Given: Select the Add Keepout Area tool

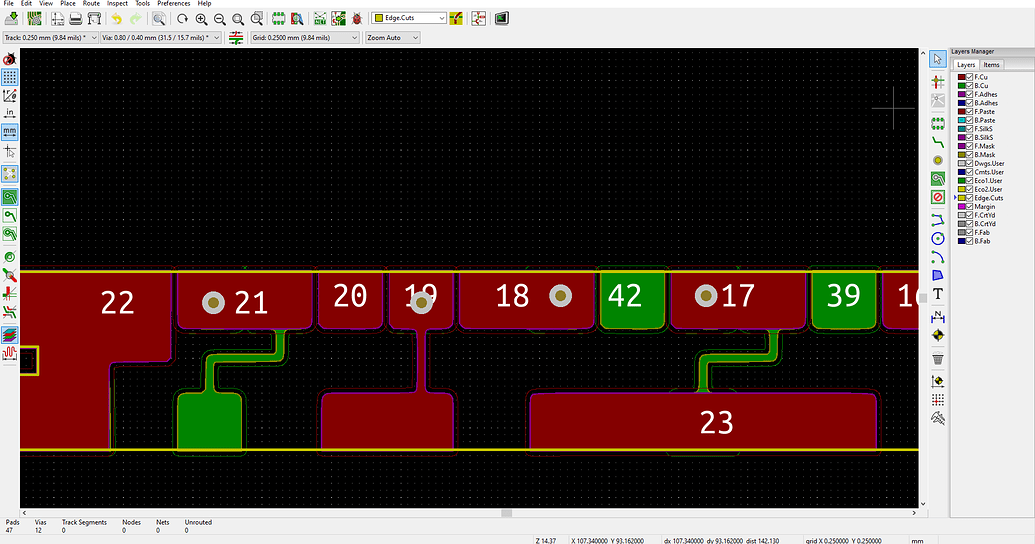Looking at the screenshot, I should [x=937, y=197].
